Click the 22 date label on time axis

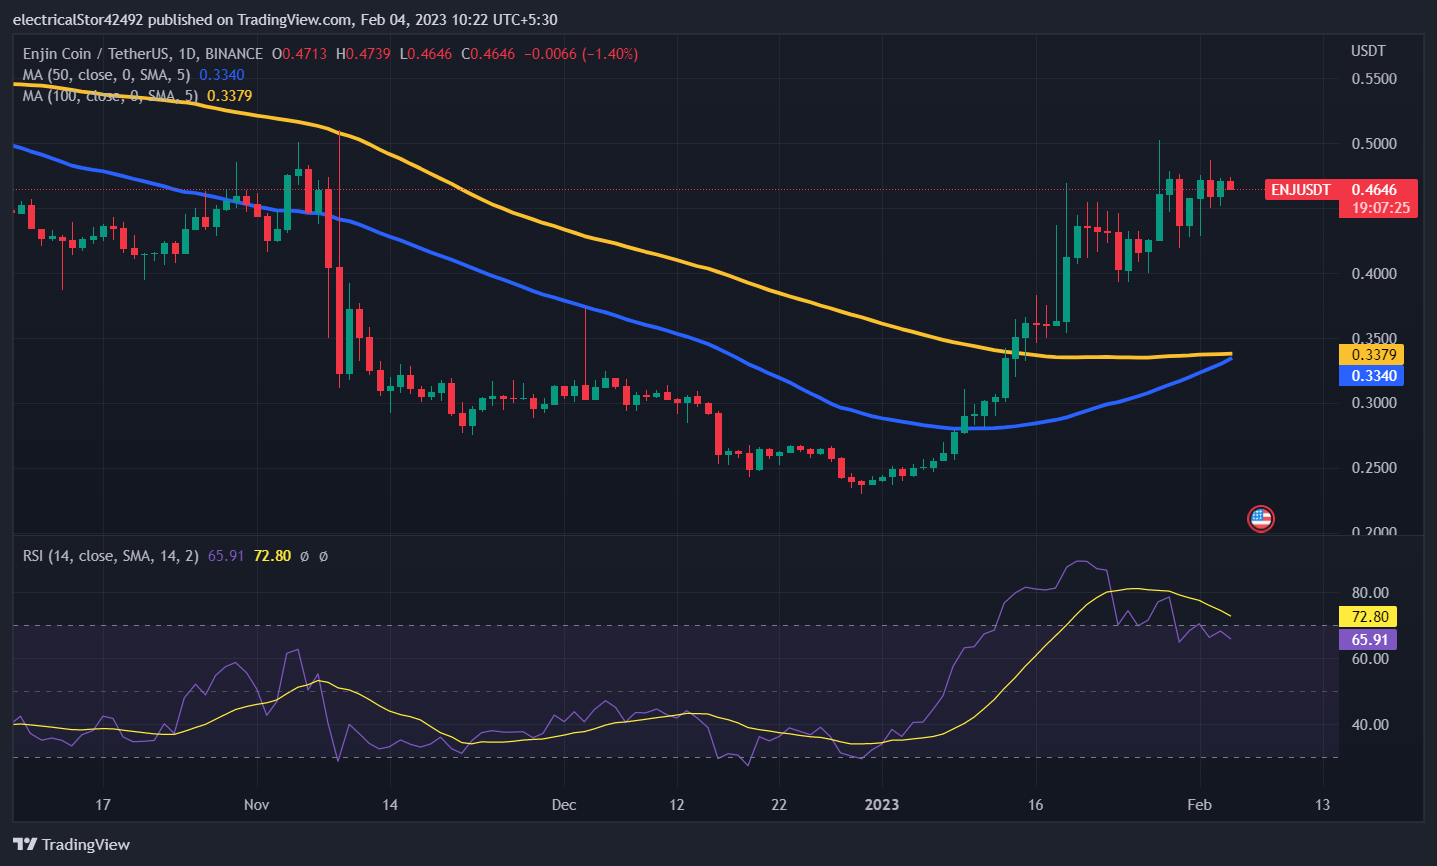(779, 805)
